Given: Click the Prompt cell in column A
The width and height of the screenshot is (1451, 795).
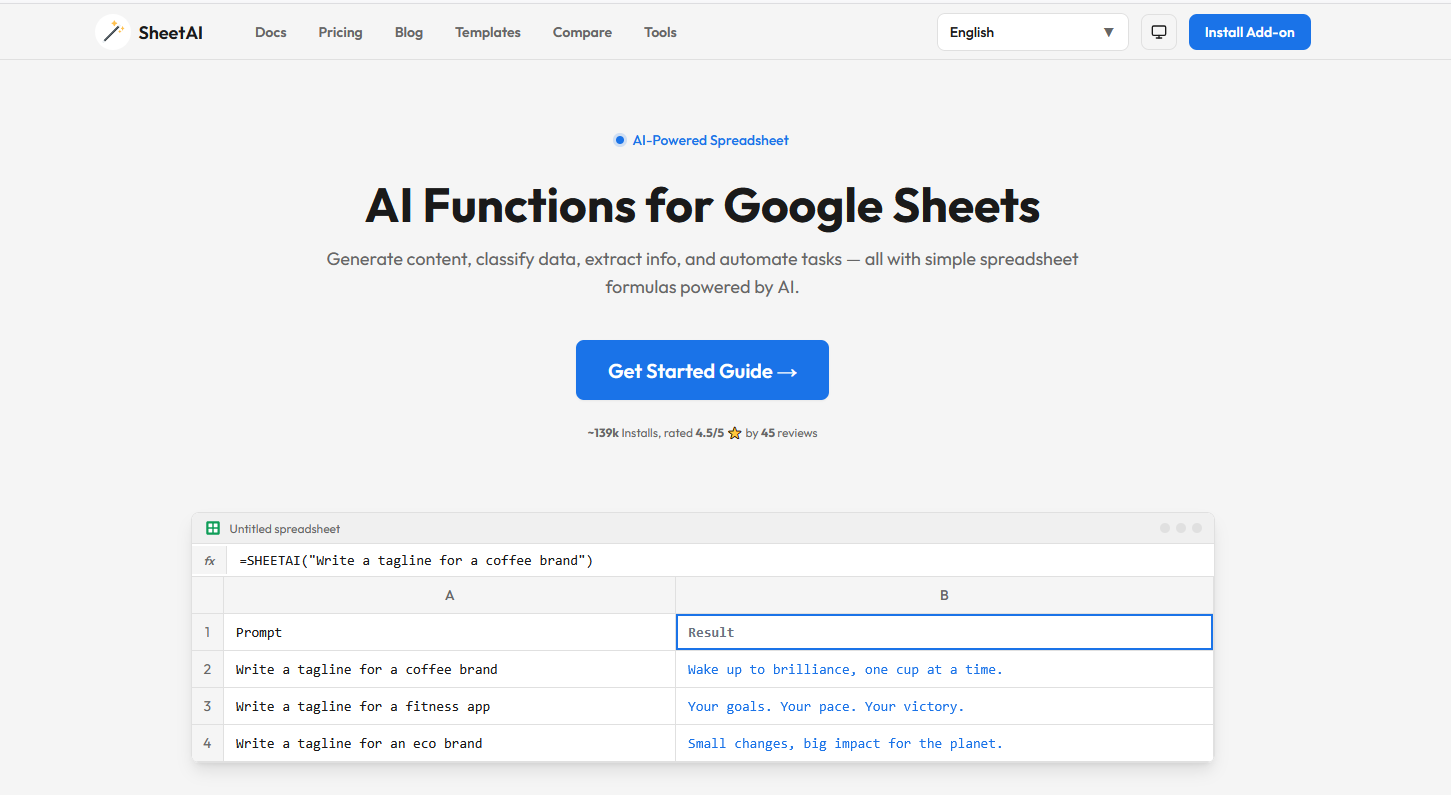Looking at the screenshot, I should tap(450, 632).
